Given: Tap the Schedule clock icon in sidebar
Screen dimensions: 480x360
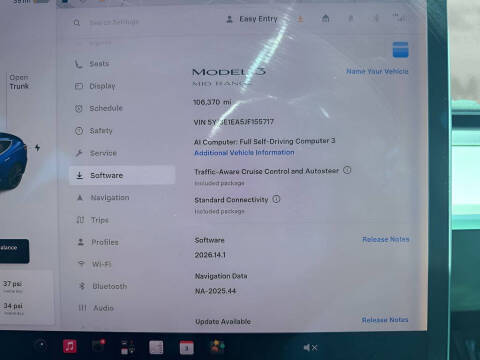Looking at the screenshot, I should [x=79, y=108].
